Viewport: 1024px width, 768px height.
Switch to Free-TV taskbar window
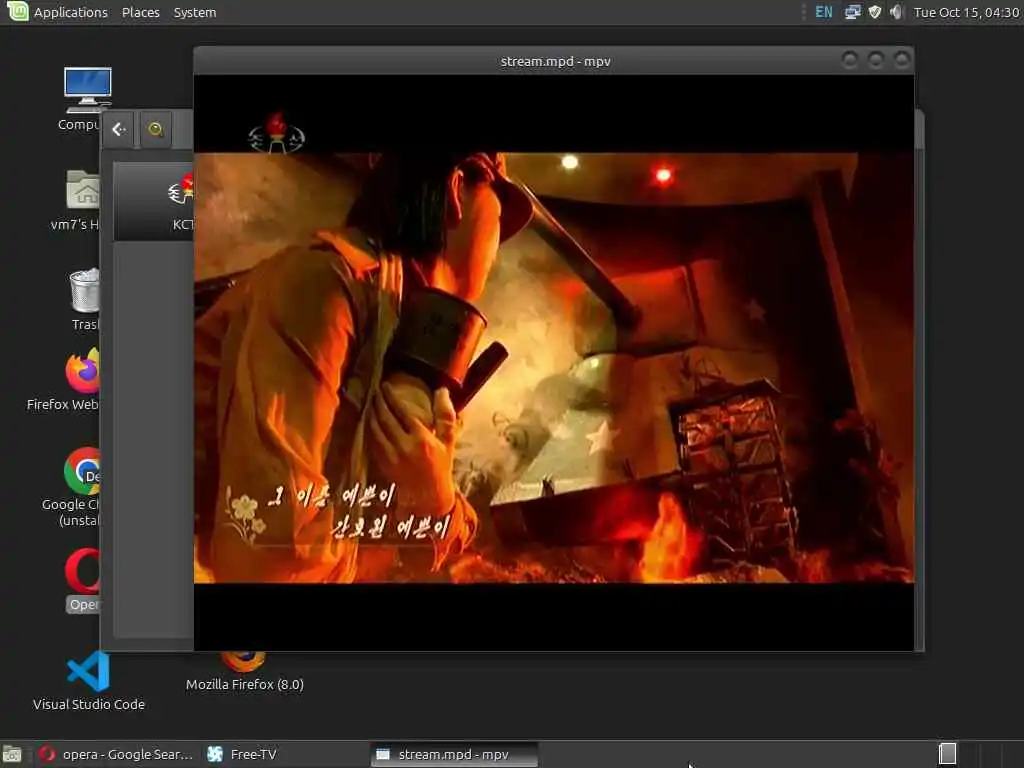[243, 754]
